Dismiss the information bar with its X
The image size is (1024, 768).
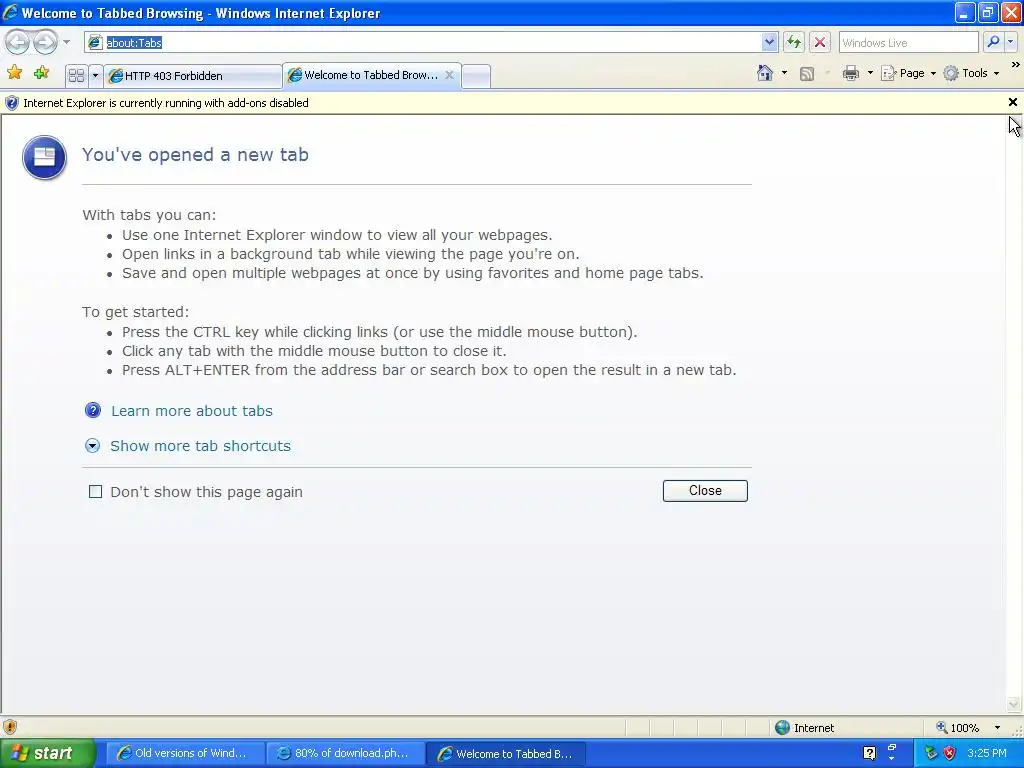[x=1012, y=103]
